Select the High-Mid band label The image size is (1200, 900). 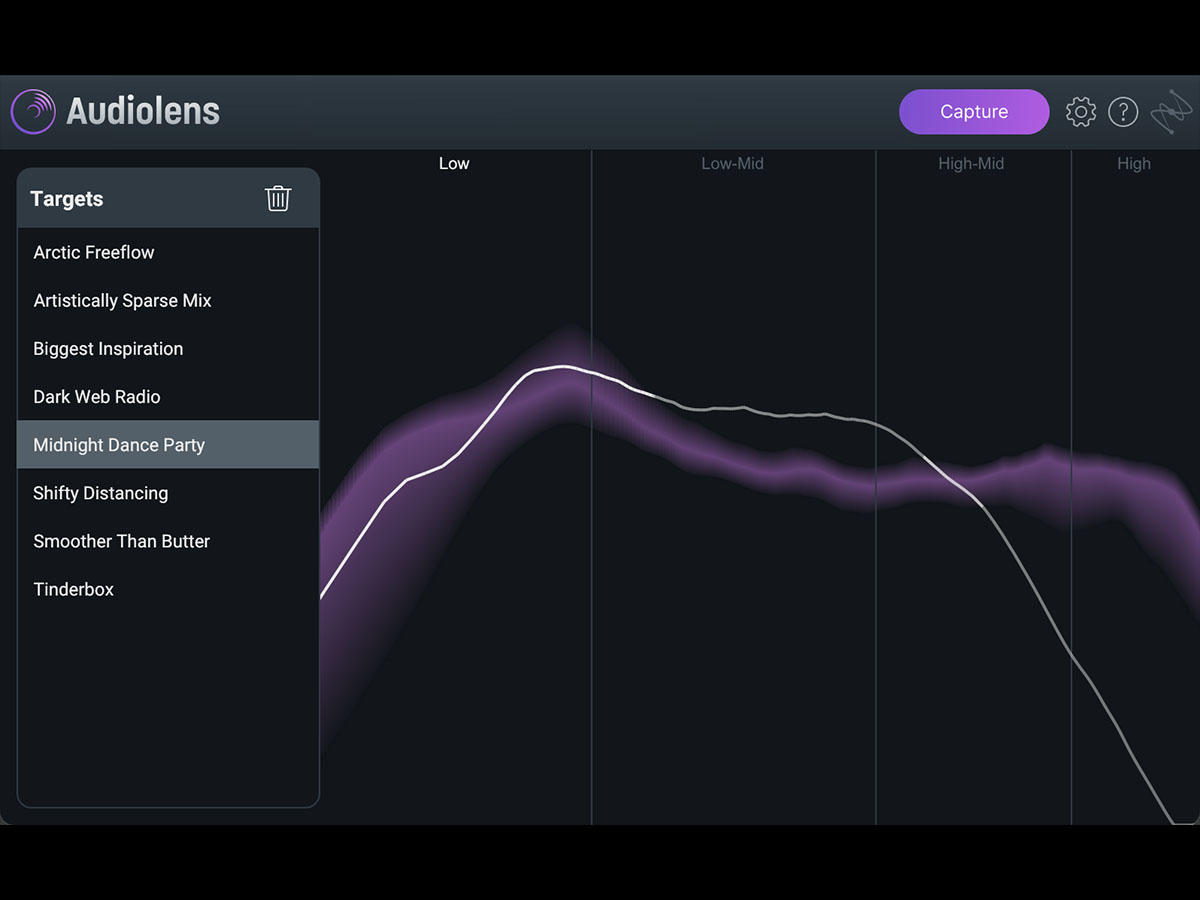point(971,164)
